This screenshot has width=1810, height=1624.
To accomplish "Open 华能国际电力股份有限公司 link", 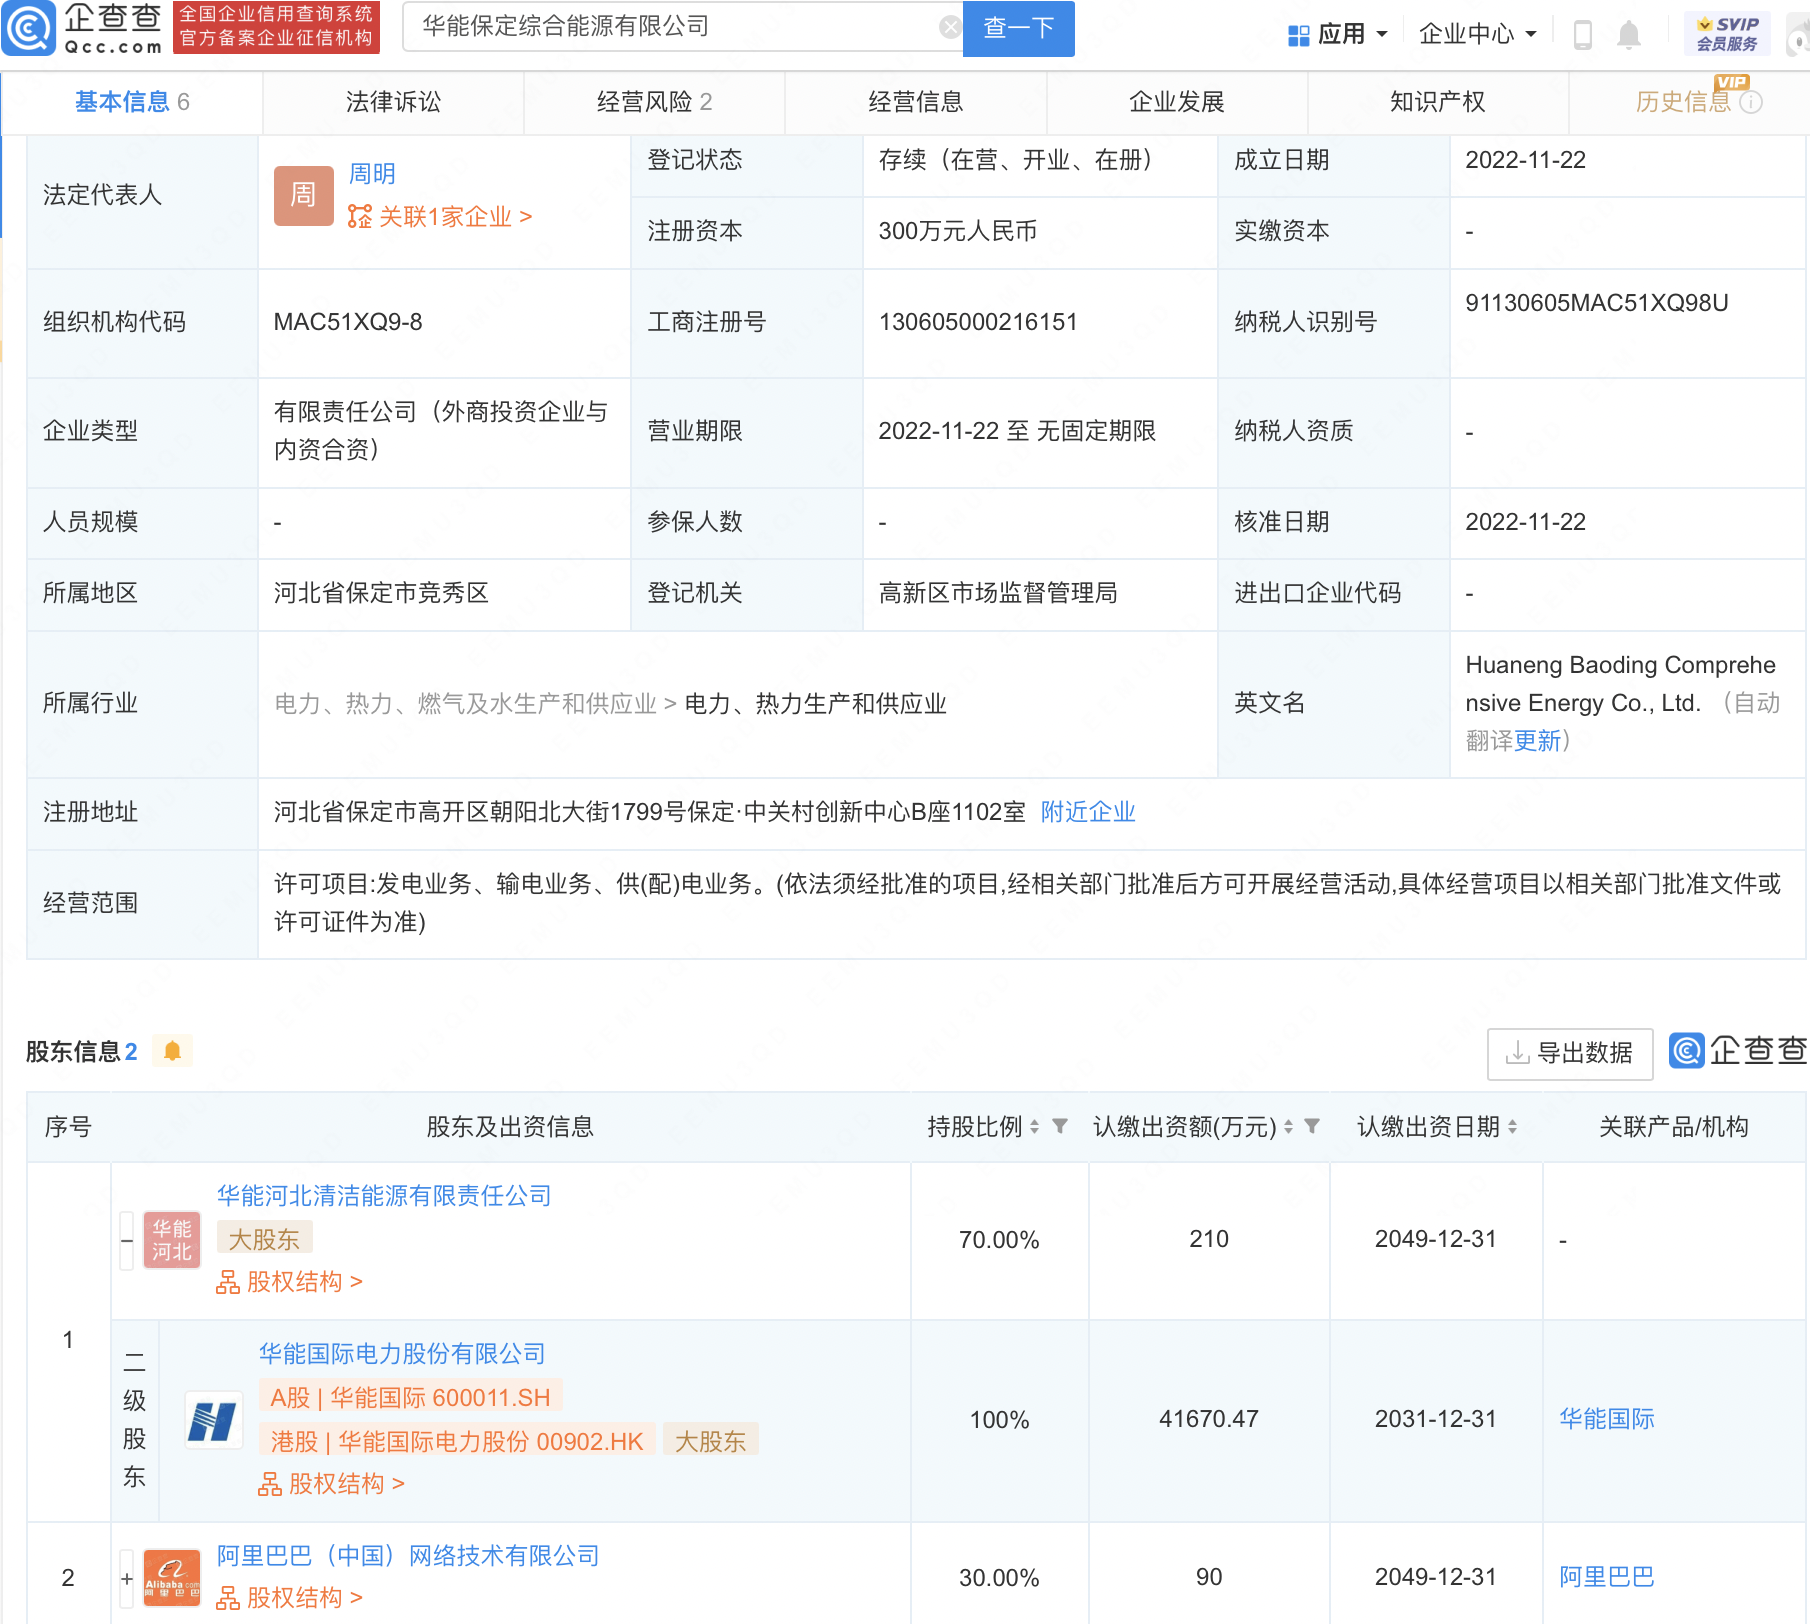I will [x=402, y=1354].
